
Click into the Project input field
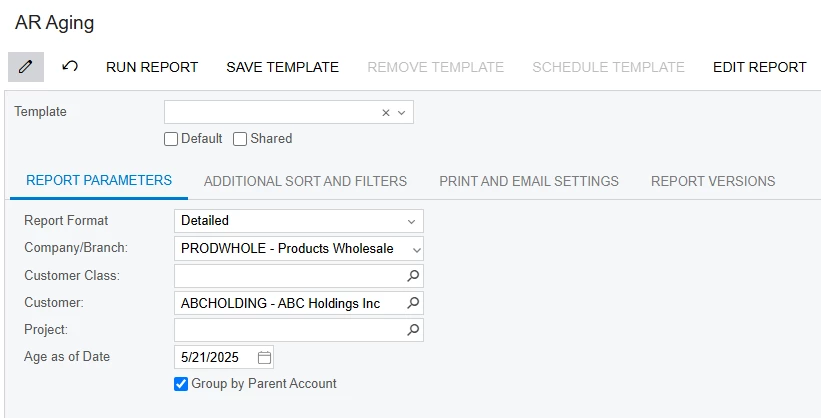tap(289, 329)
